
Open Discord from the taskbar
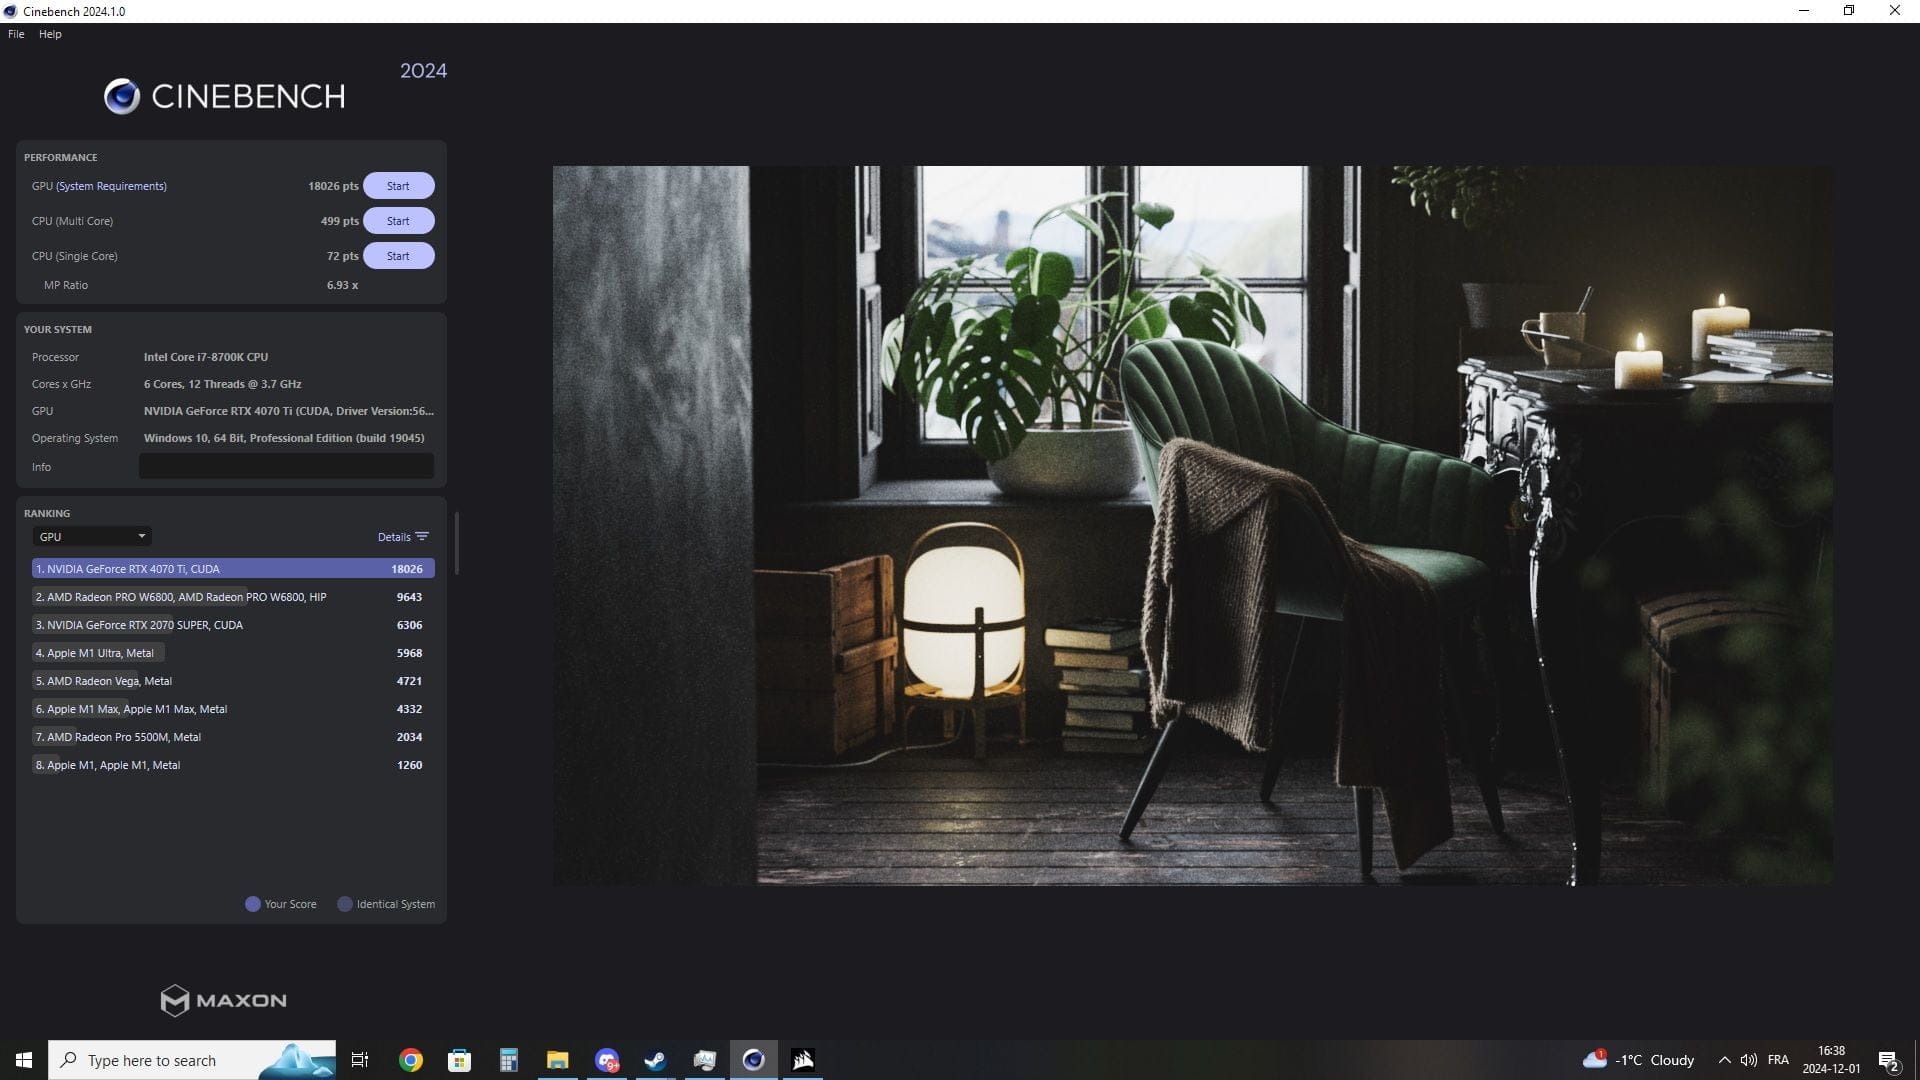(606, 1060)
